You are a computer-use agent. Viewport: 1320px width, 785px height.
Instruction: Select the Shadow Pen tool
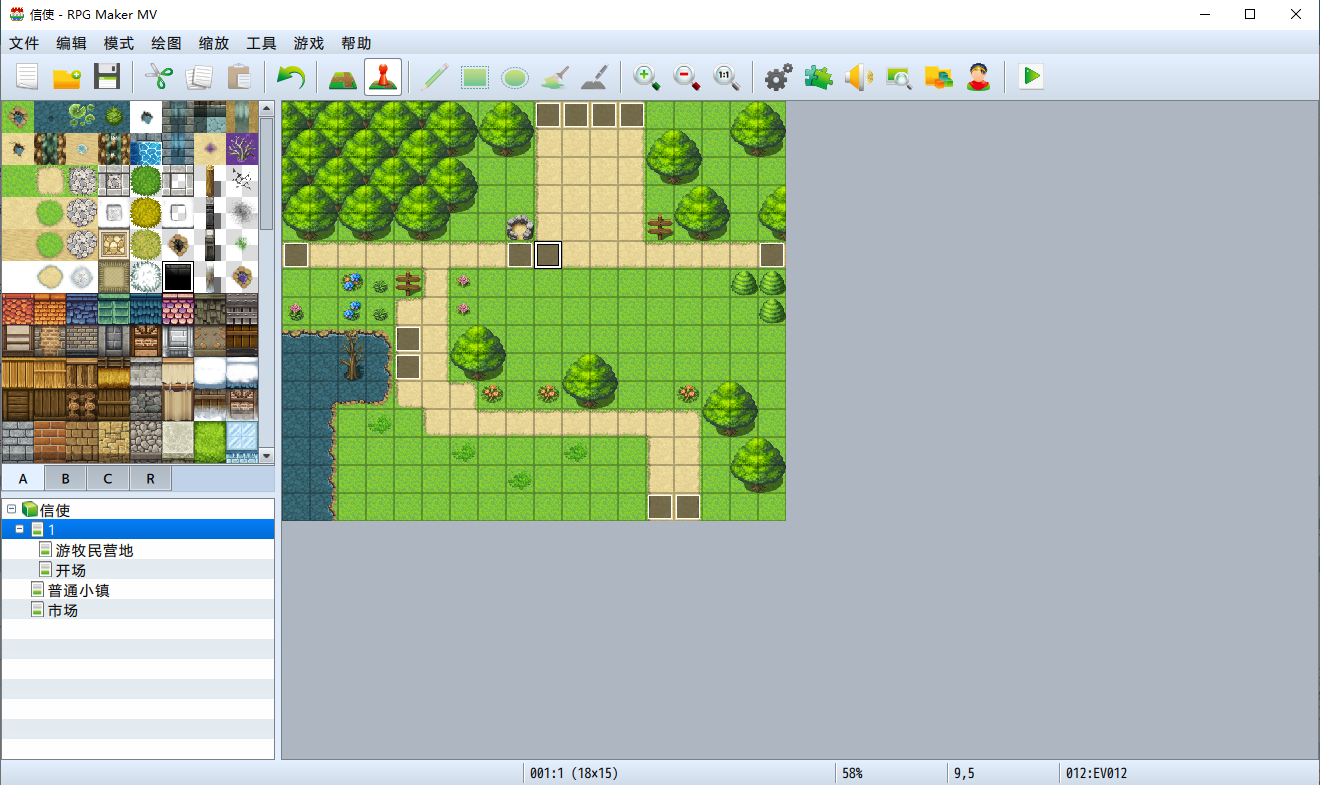pos(595,77)
